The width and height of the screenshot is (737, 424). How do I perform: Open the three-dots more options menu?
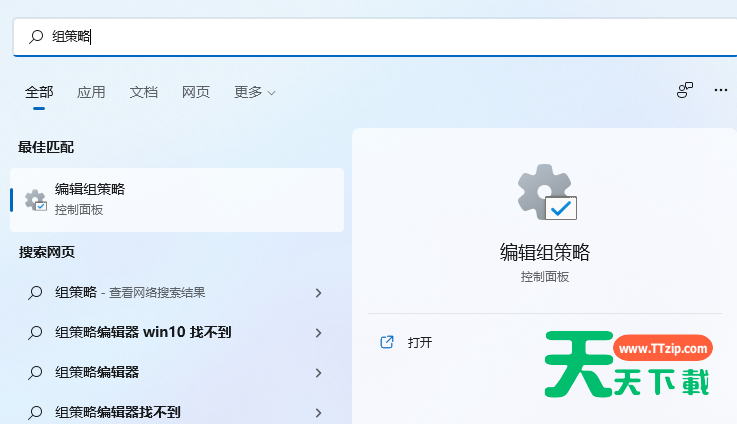click(x=720, y=90)
